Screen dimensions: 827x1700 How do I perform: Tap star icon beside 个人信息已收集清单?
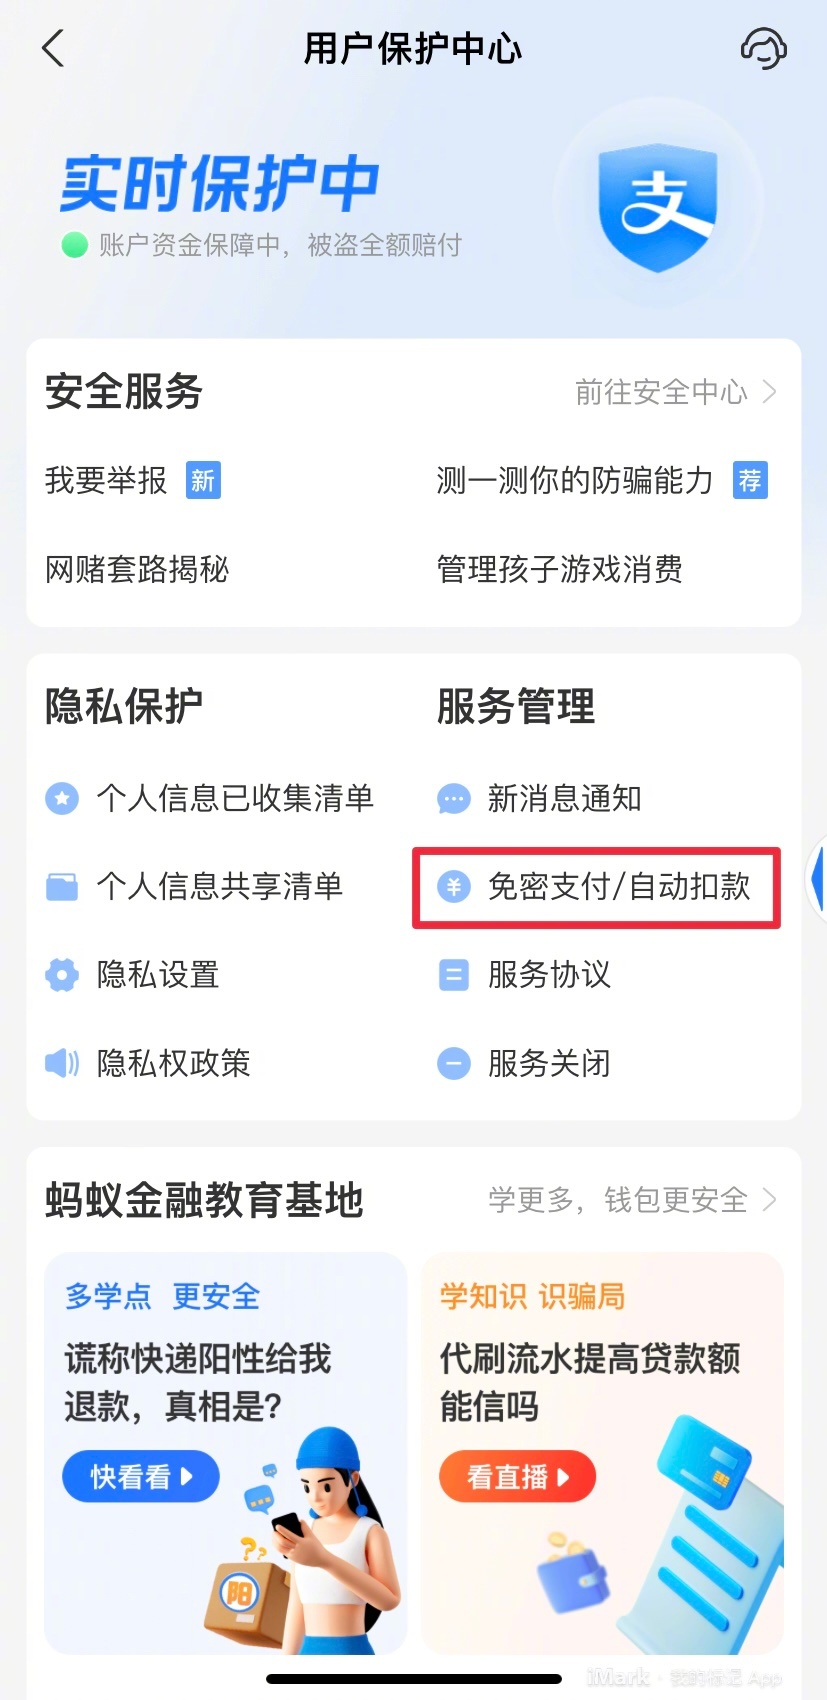coord(62,798)
